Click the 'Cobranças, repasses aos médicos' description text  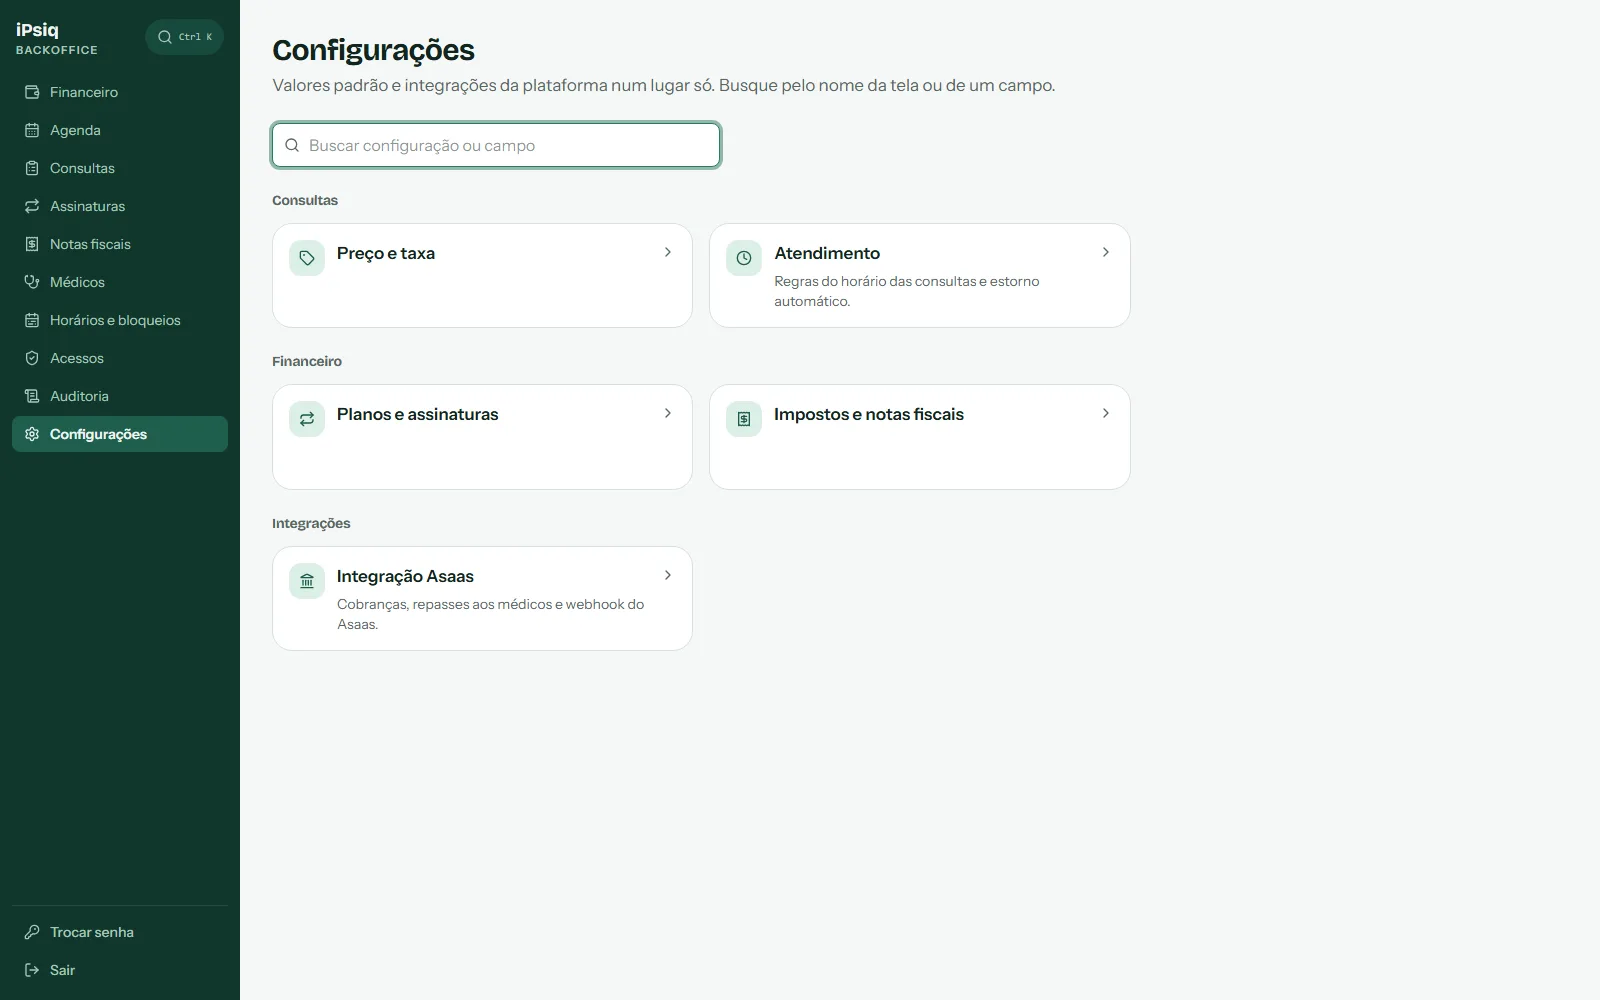pos(490,614)
